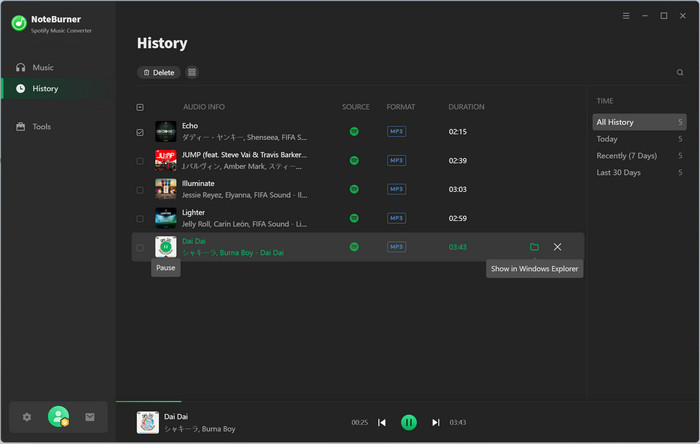The width and height of the screenshot is (700, 444).
Task: Click the AUDIO INFO column header
Action: (x=204, y=107)
